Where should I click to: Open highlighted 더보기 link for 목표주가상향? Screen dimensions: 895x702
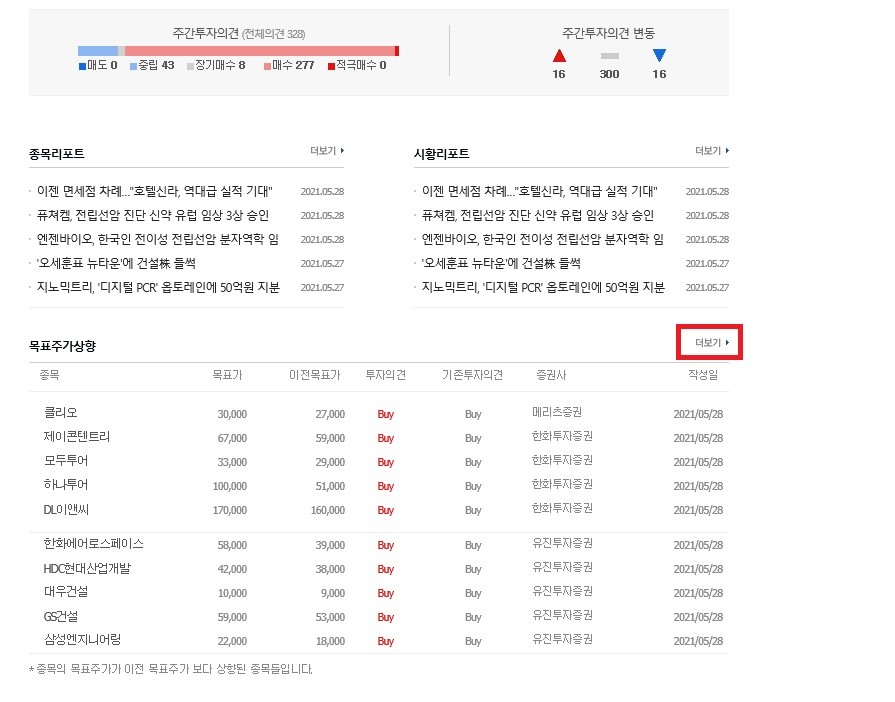click(x=712, y=342)
